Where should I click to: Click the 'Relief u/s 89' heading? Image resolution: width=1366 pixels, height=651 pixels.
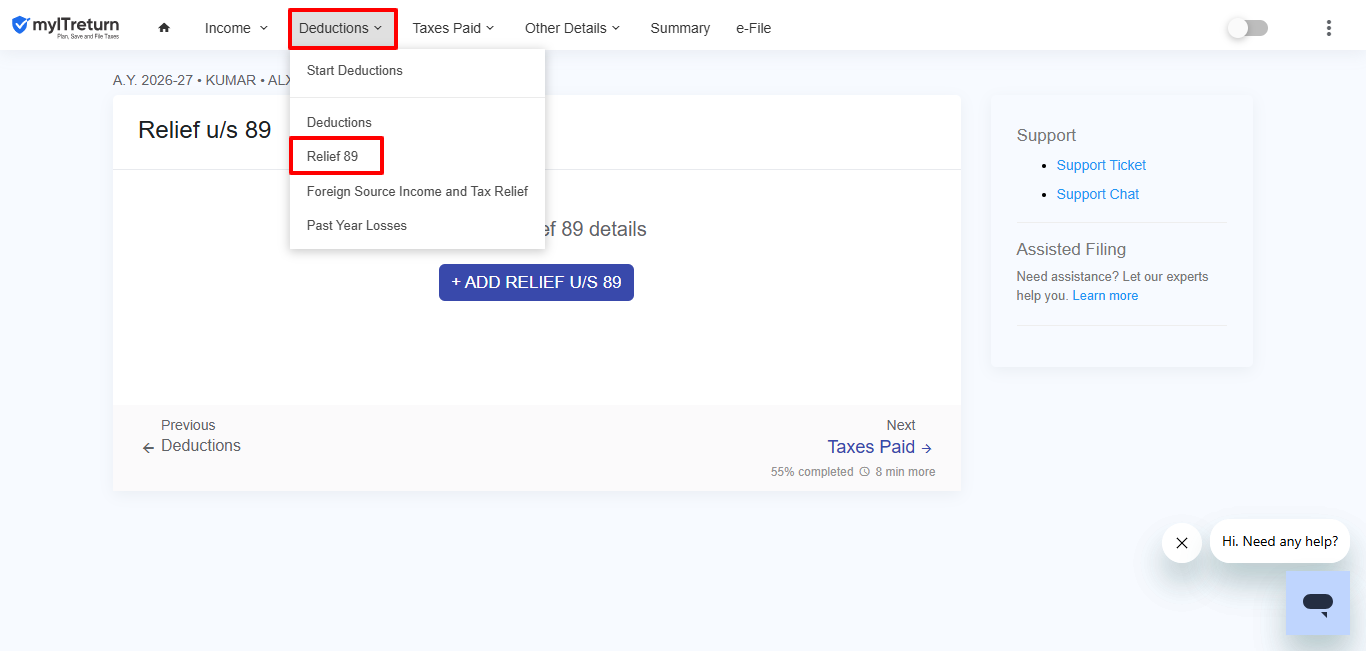pyautogui.click(x=205, y=130)
